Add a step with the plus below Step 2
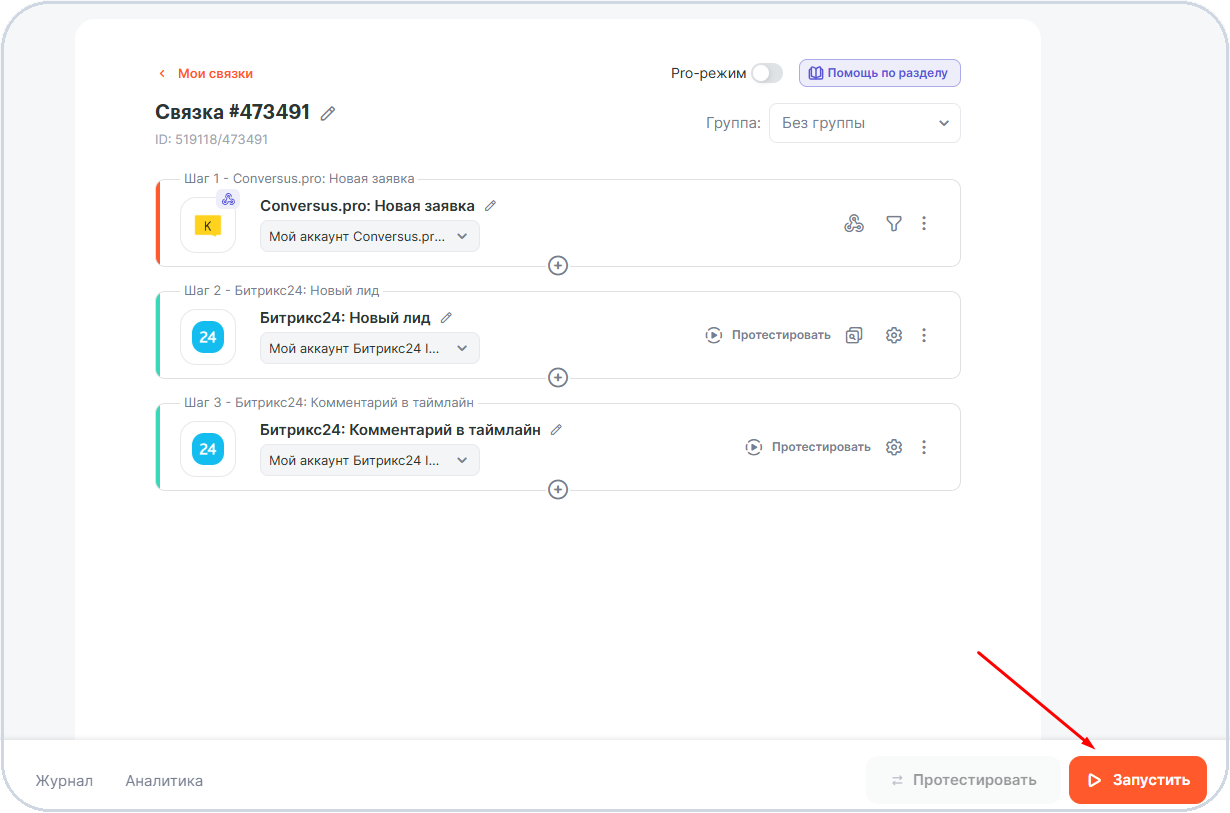Screen dimensions: 1230x813 pyautogui.click(x=558, y=378)
